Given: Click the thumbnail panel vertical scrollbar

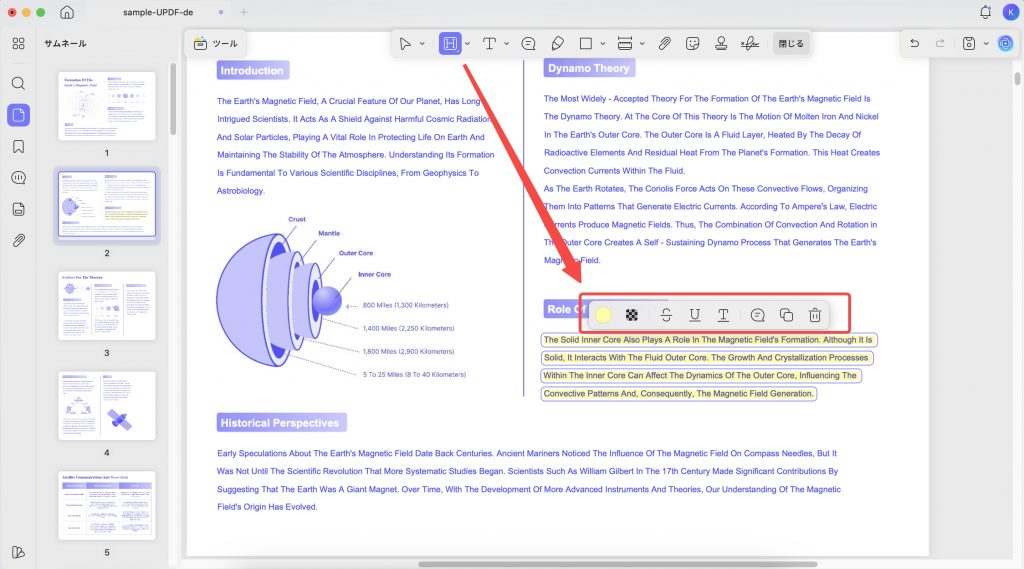Looking at the screenshot, I should coord(173,99).
